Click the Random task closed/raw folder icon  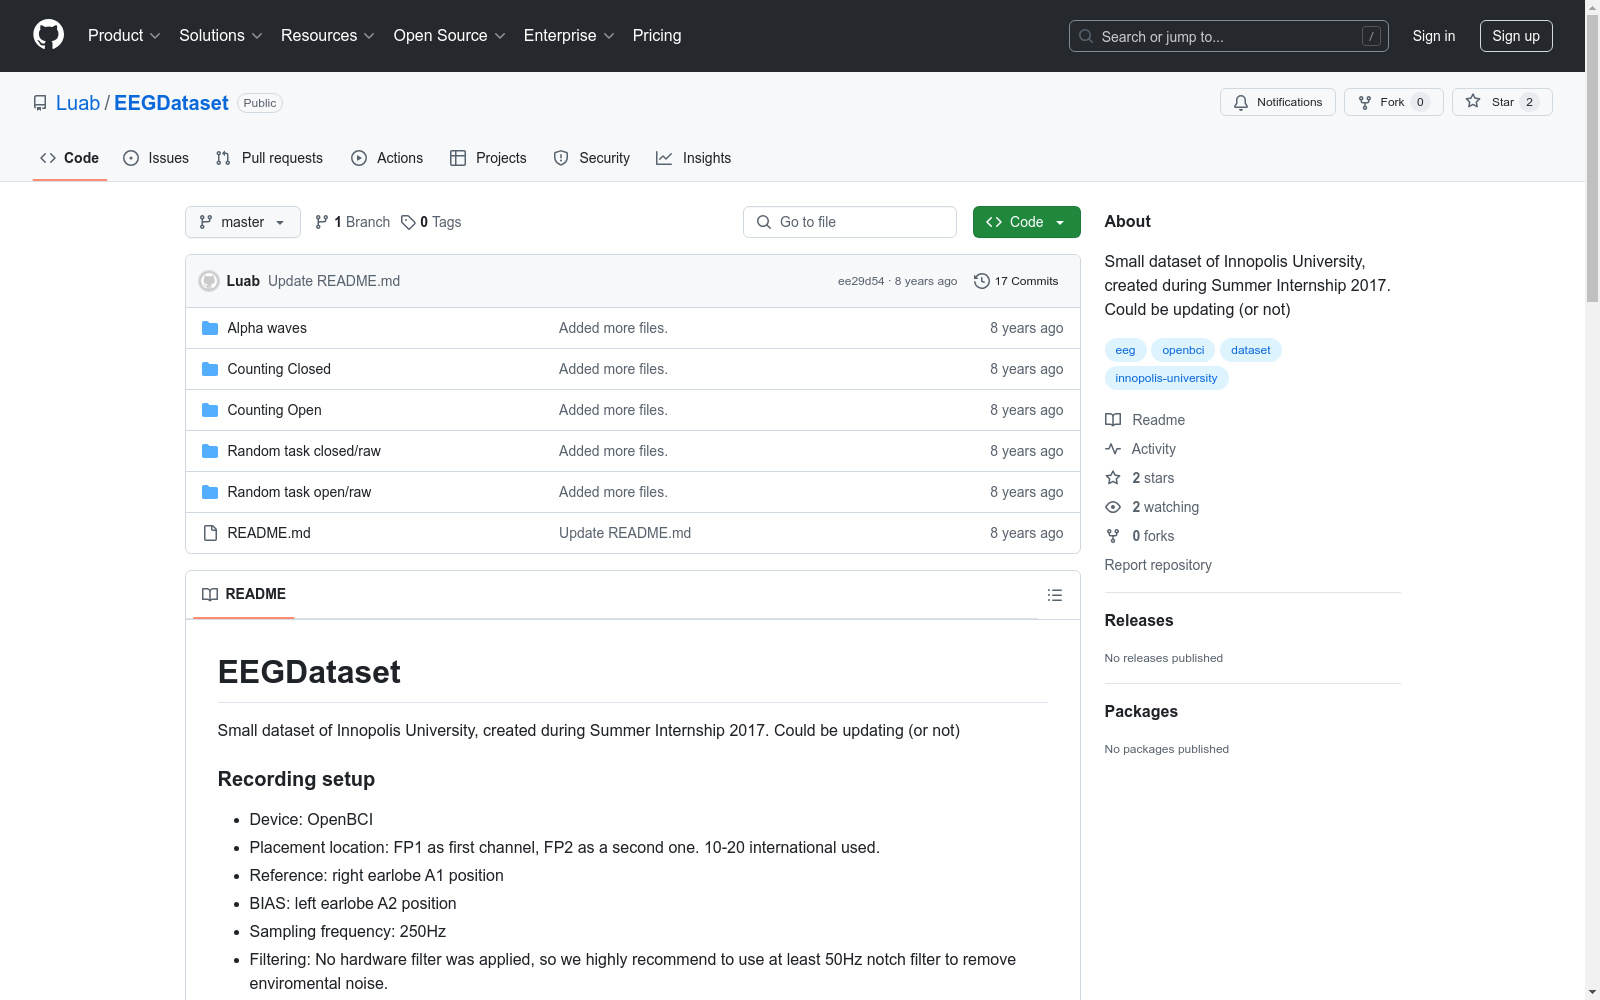tap(210, 451)
